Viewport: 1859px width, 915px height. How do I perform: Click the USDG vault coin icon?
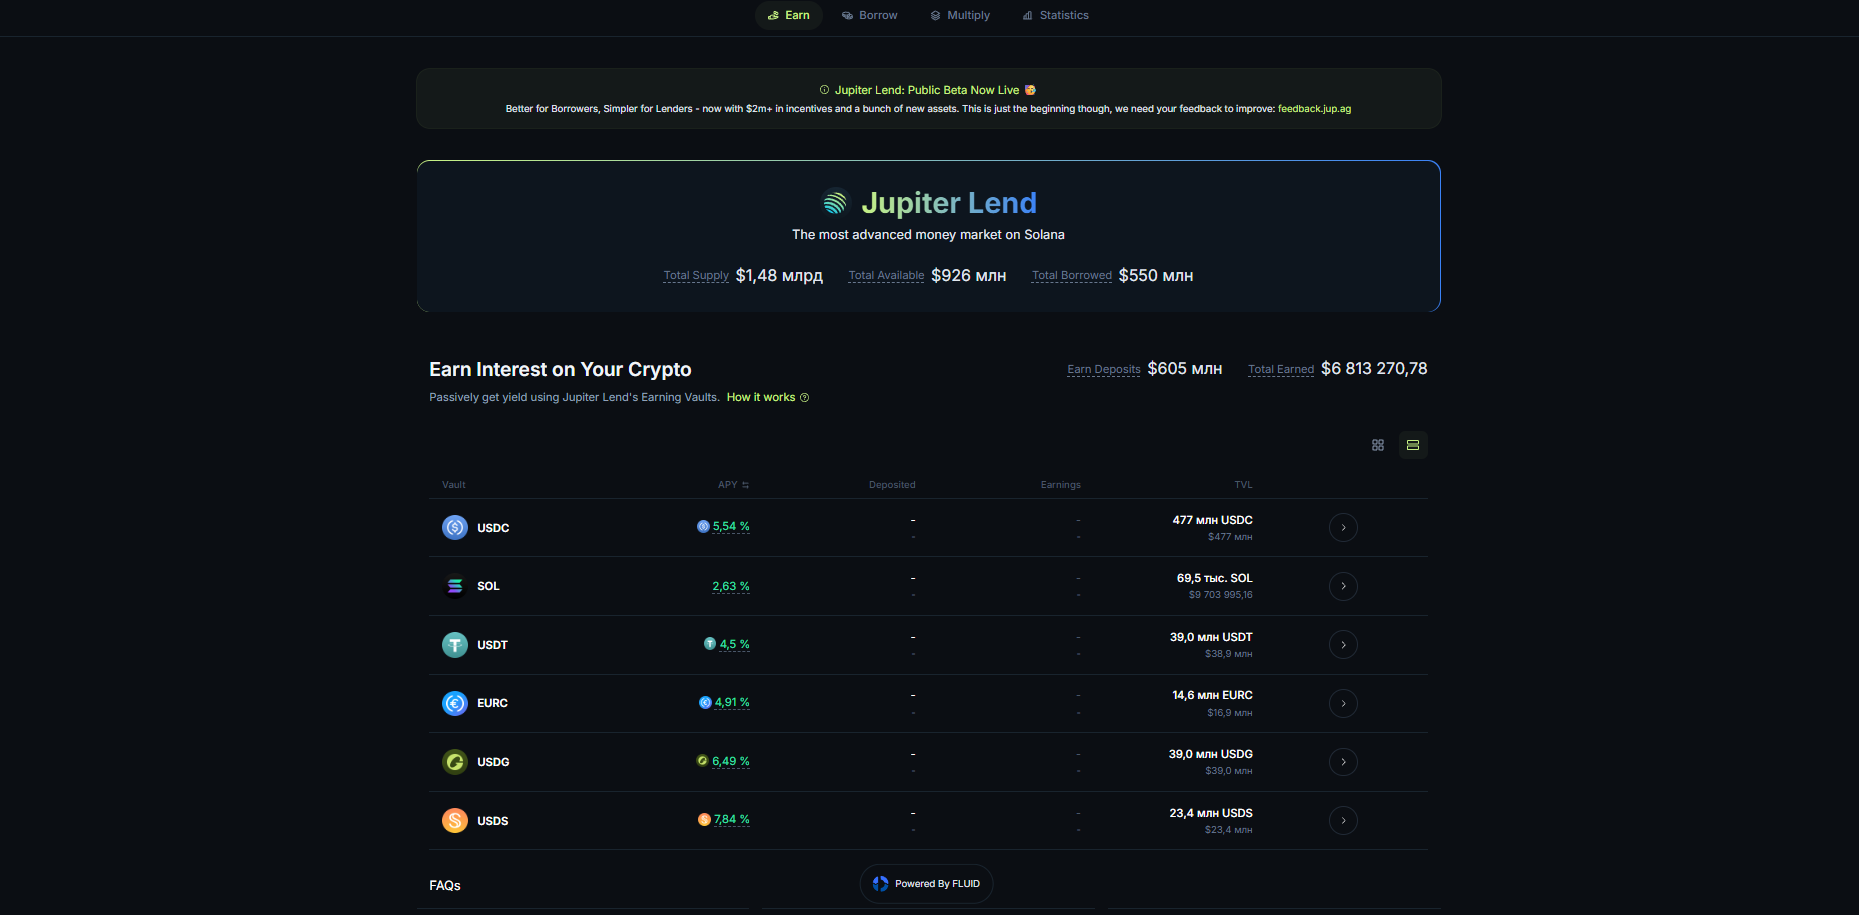[x=454, y=762]
